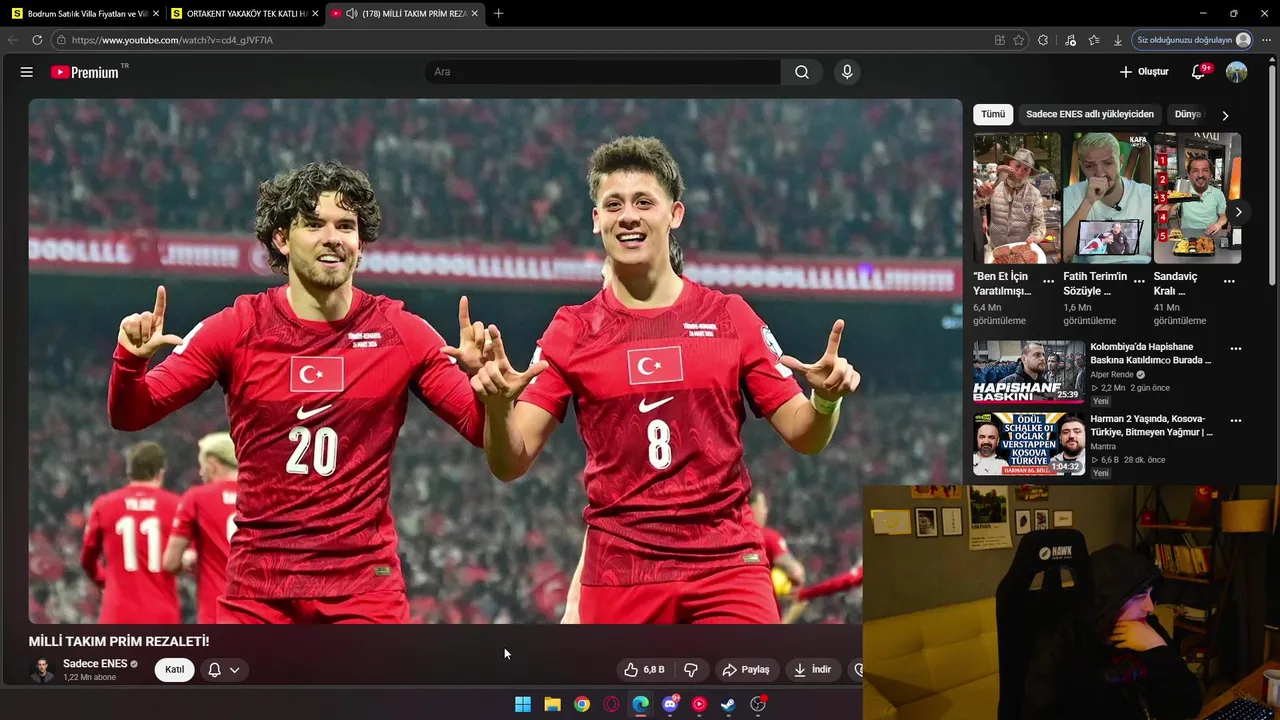
Task: Show more filter chips with right arrow
Action: (1225, 115)
